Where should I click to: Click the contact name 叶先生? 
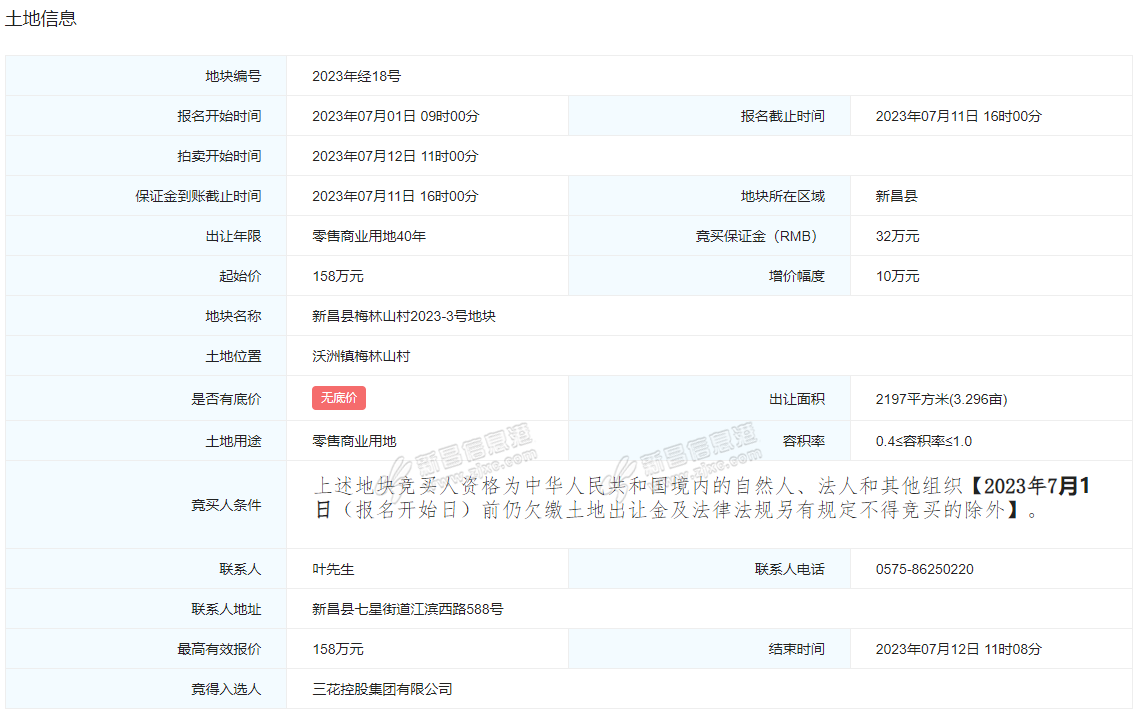[333, 569]
